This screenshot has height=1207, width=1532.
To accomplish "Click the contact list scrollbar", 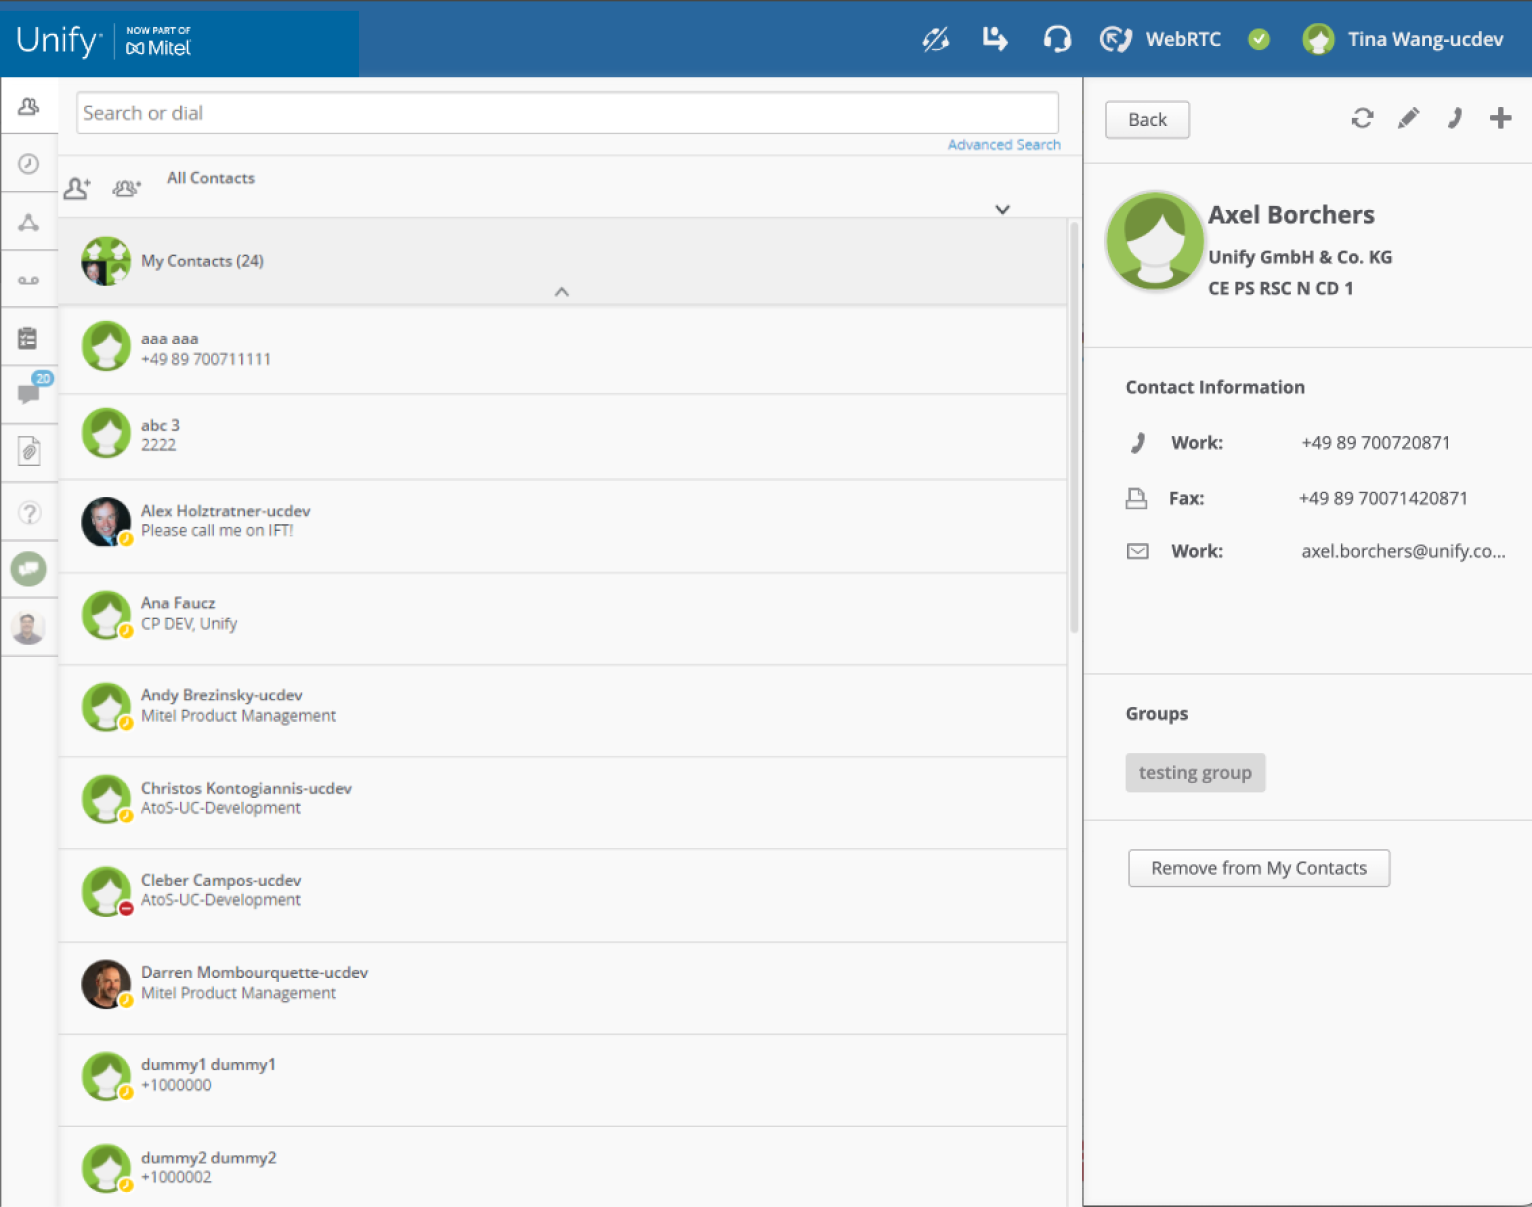I will click(1075, 428).
